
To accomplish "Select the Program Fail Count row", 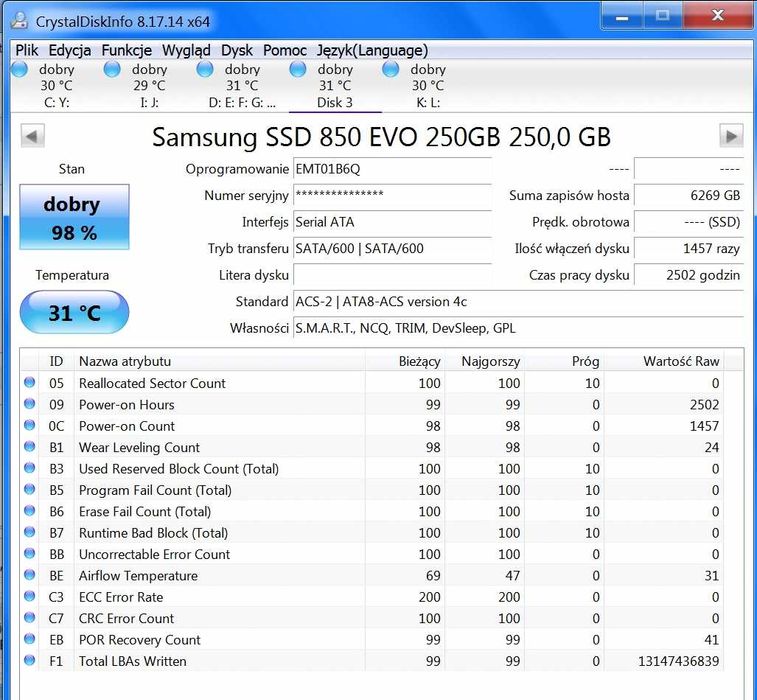I will coord(372,490).
